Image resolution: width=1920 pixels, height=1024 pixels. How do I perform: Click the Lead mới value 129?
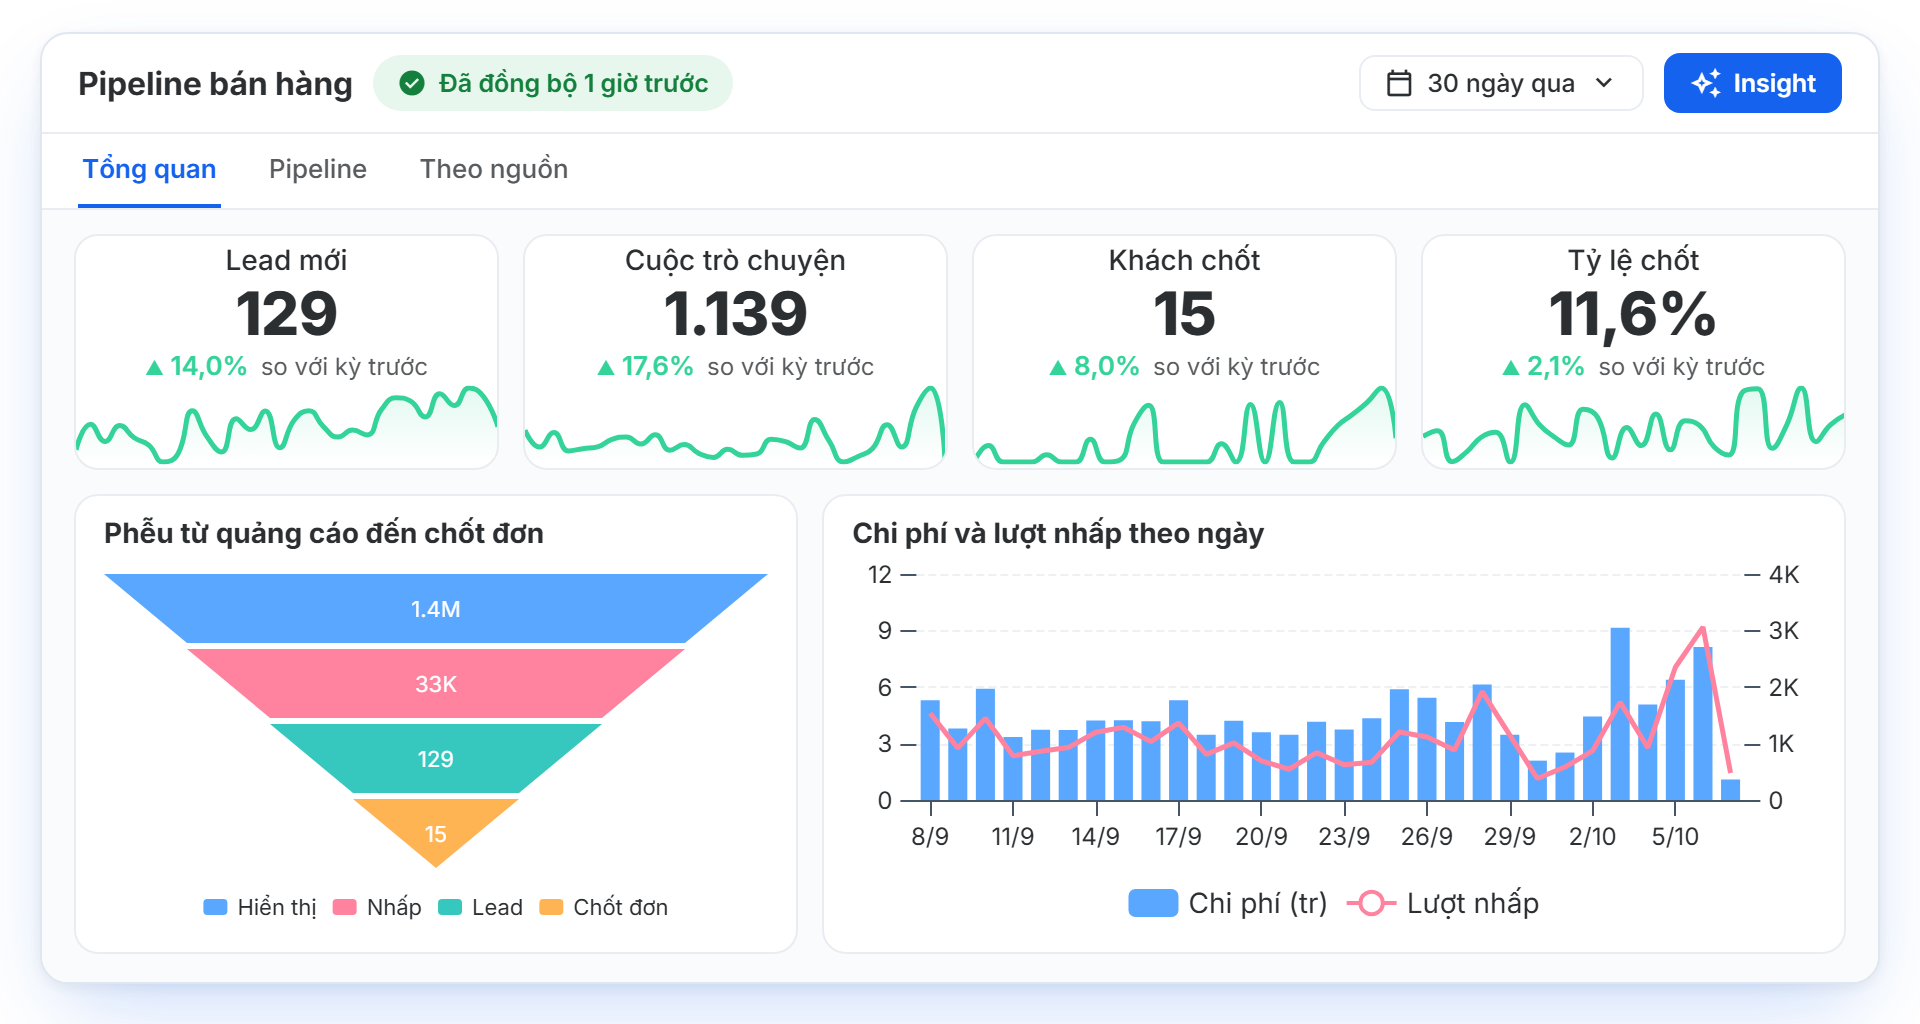click(x=287, y=314)
